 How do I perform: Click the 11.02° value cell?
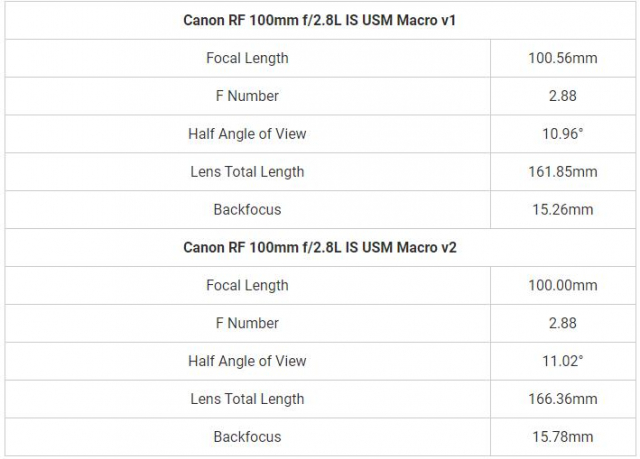[562, 361]
